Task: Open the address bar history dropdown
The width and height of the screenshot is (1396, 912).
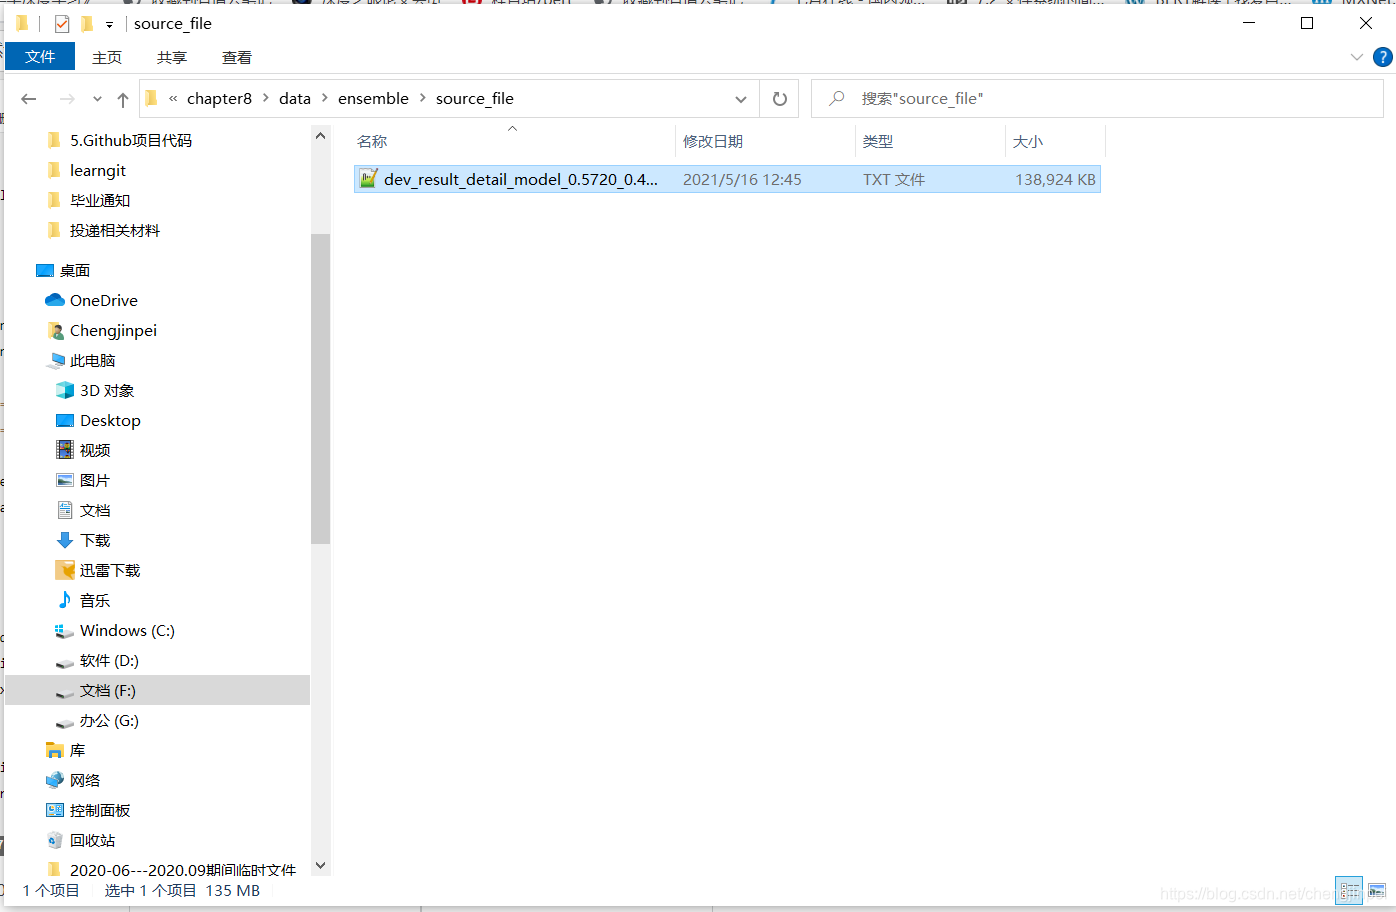Action: tap(741, 99)
